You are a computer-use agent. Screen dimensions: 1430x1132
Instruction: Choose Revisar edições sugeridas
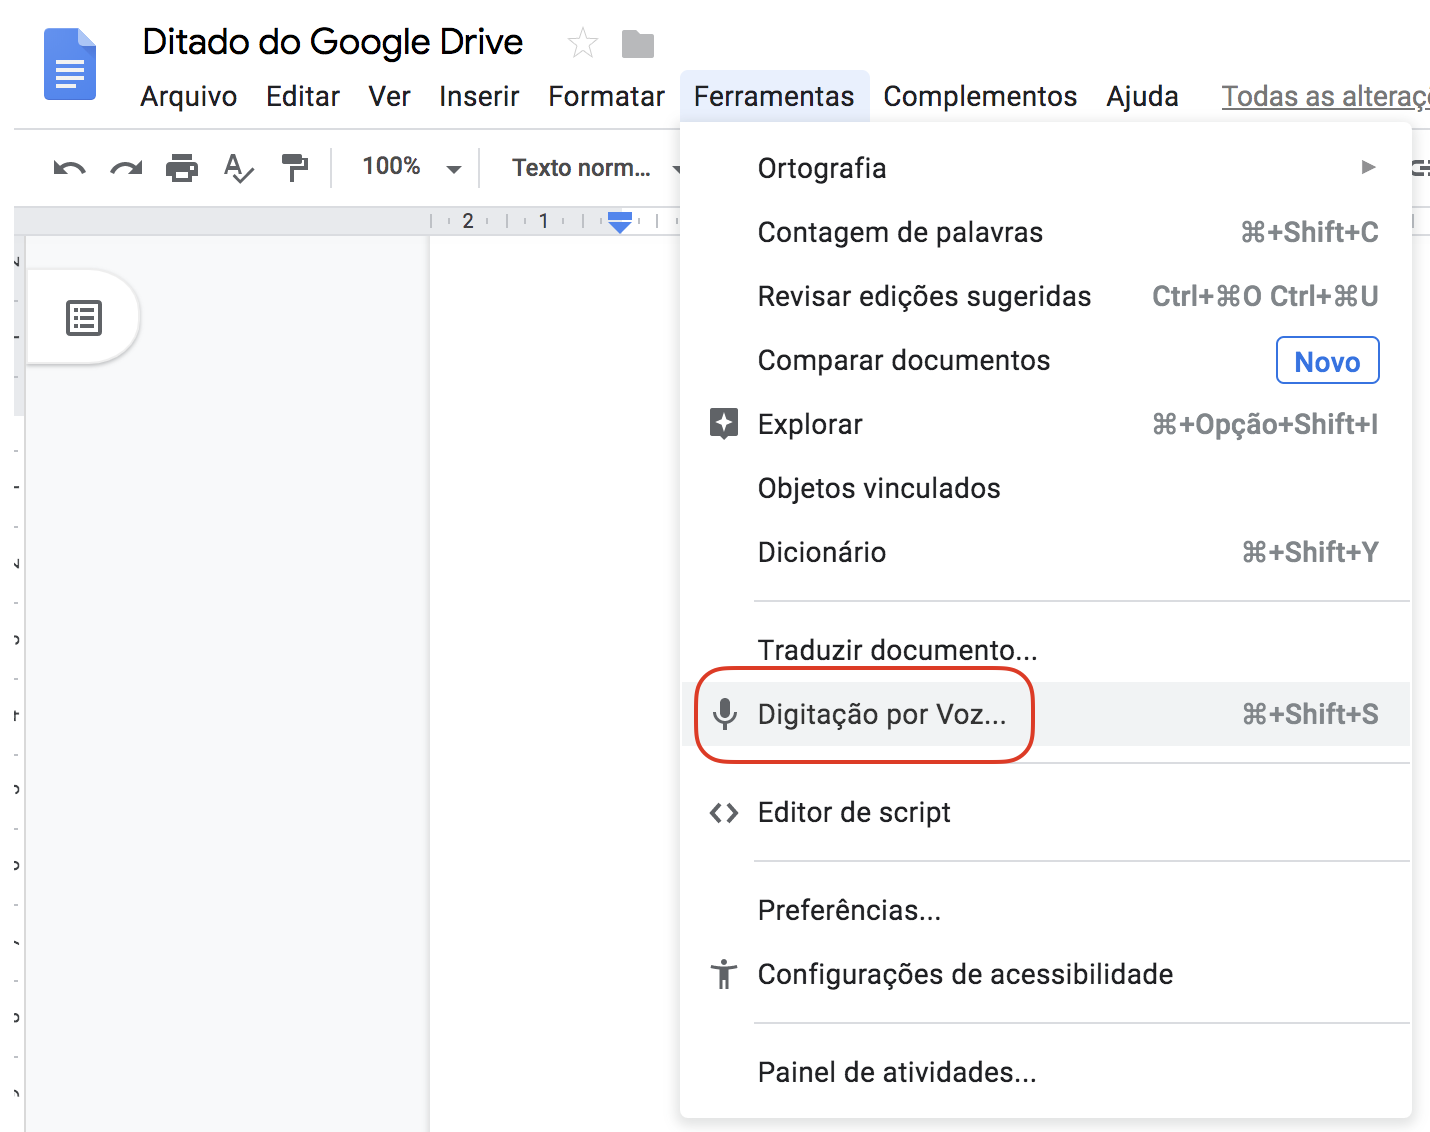tap(1045, 296)
